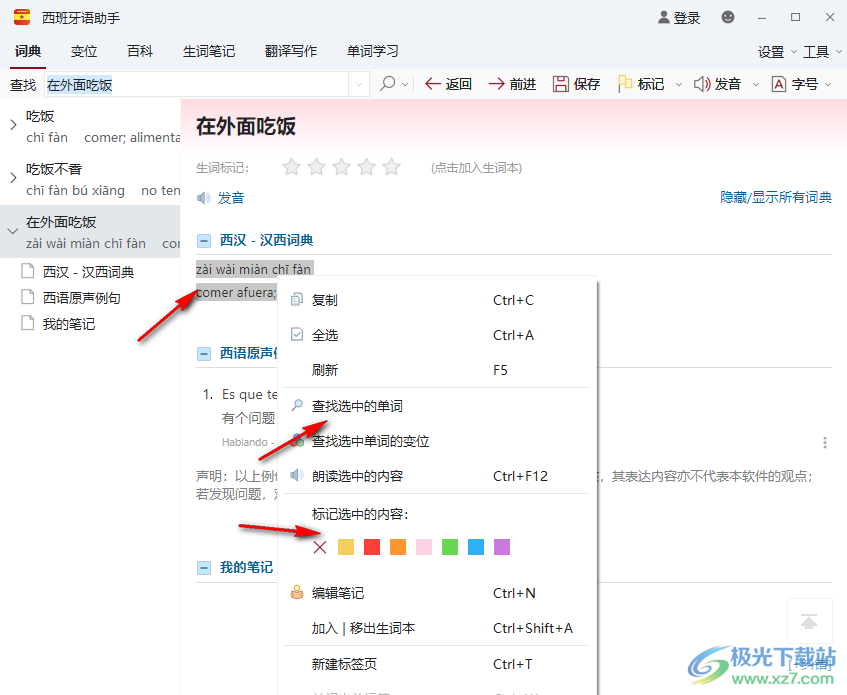Choose 新建标签页
Image resolution: width=847 pixels, height=695 pixels.
click(x=436, y=664)
